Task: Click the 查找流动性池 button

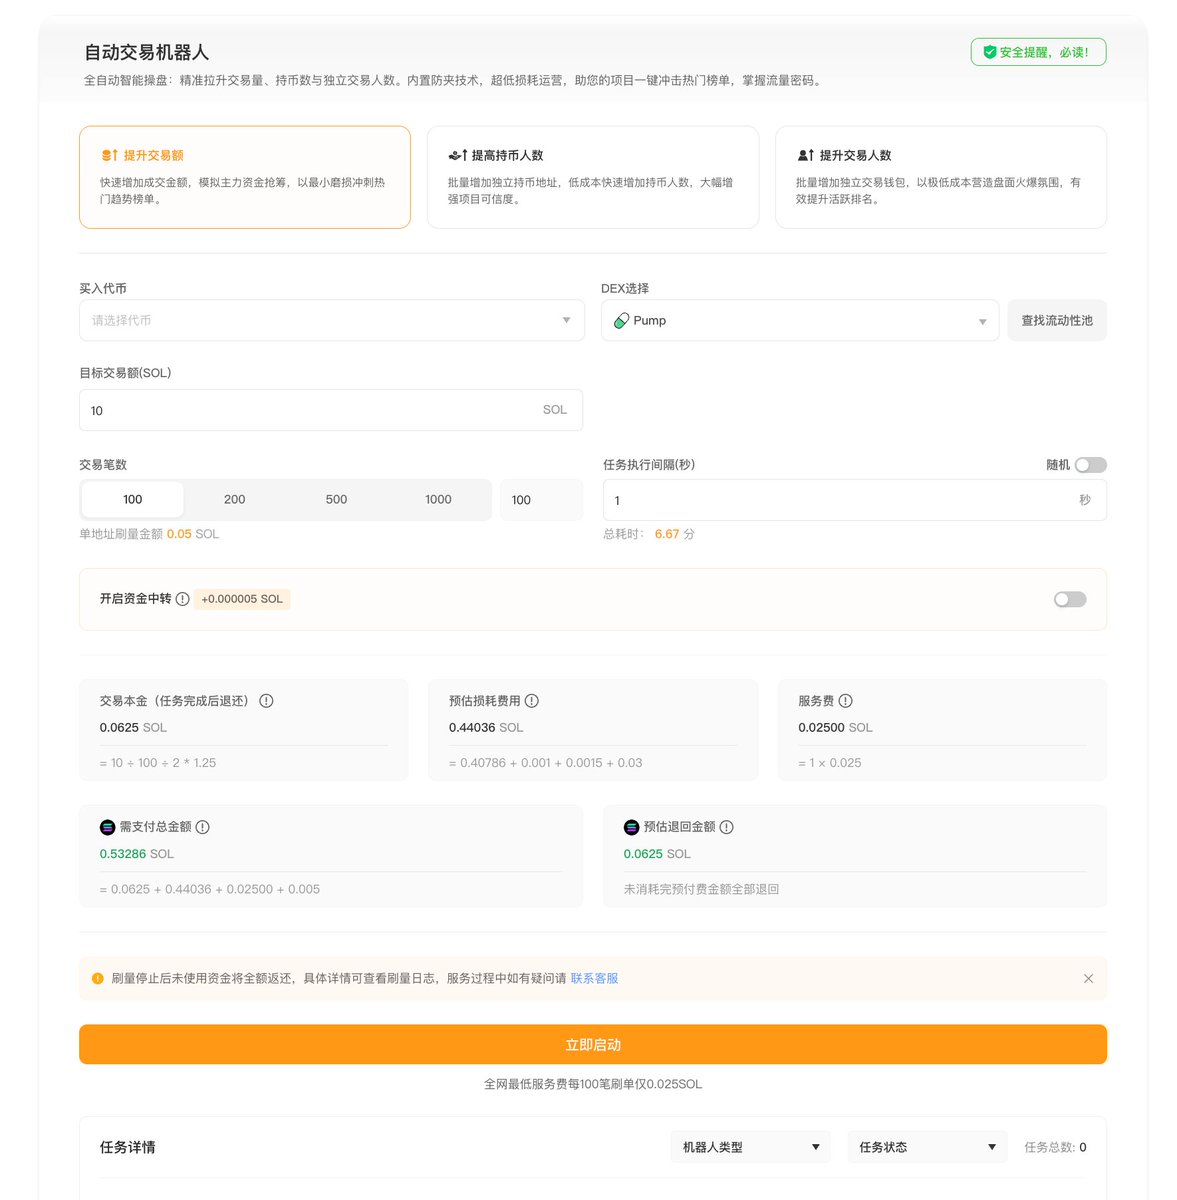Action: click(x=1057, y=320)
